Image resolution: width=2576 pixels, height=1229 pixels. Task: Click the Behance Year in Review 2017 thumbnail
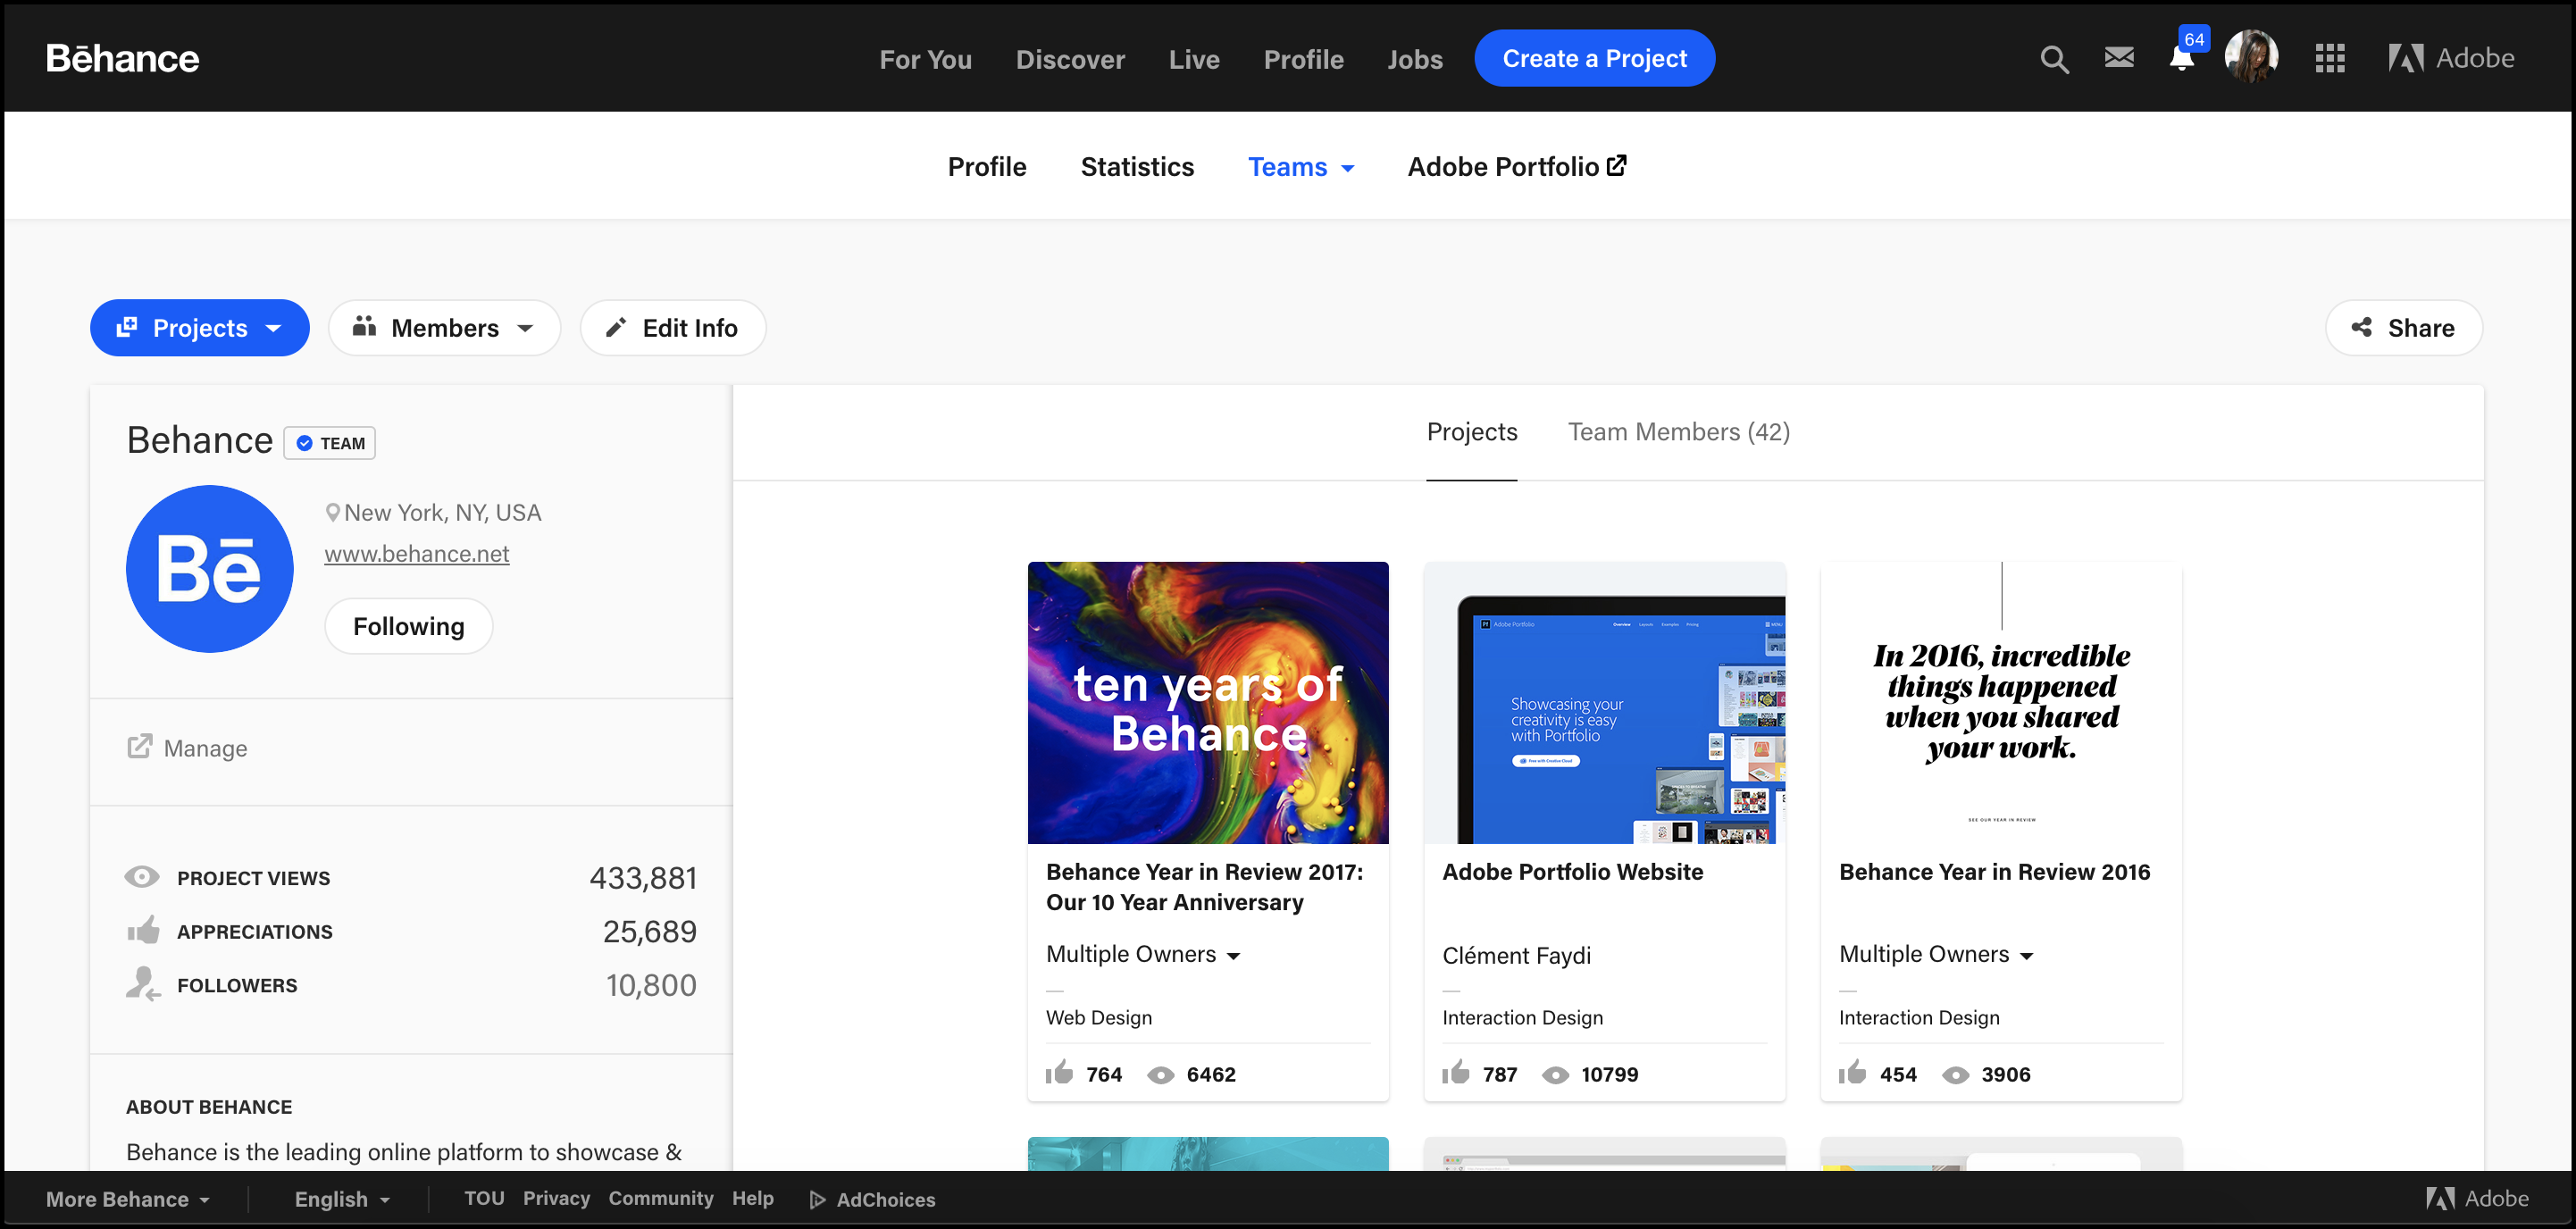click(1209, 703)
